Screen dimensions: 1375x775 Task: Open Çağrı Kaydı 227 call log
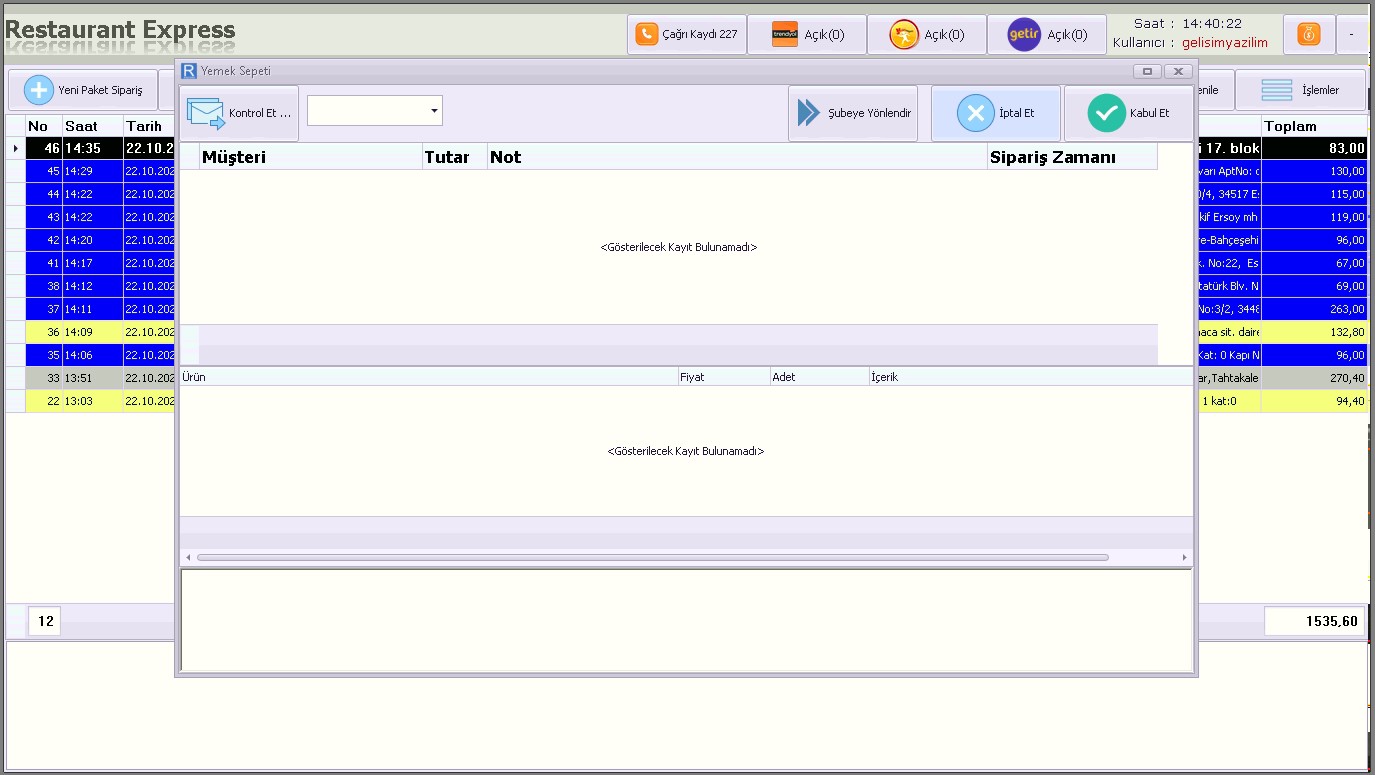tap(687, 34)
